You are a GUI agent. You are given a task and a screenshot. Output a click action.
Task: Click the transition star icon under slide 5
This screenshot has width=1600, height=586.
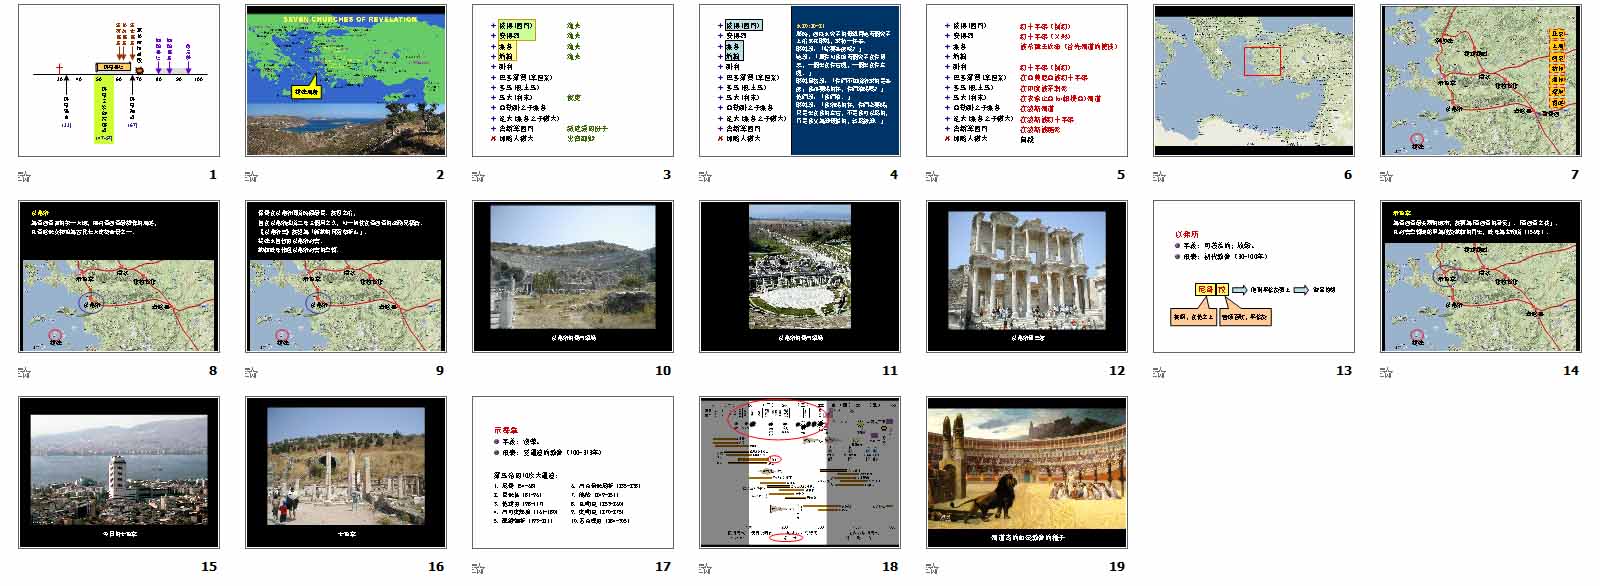coord(933,177)
